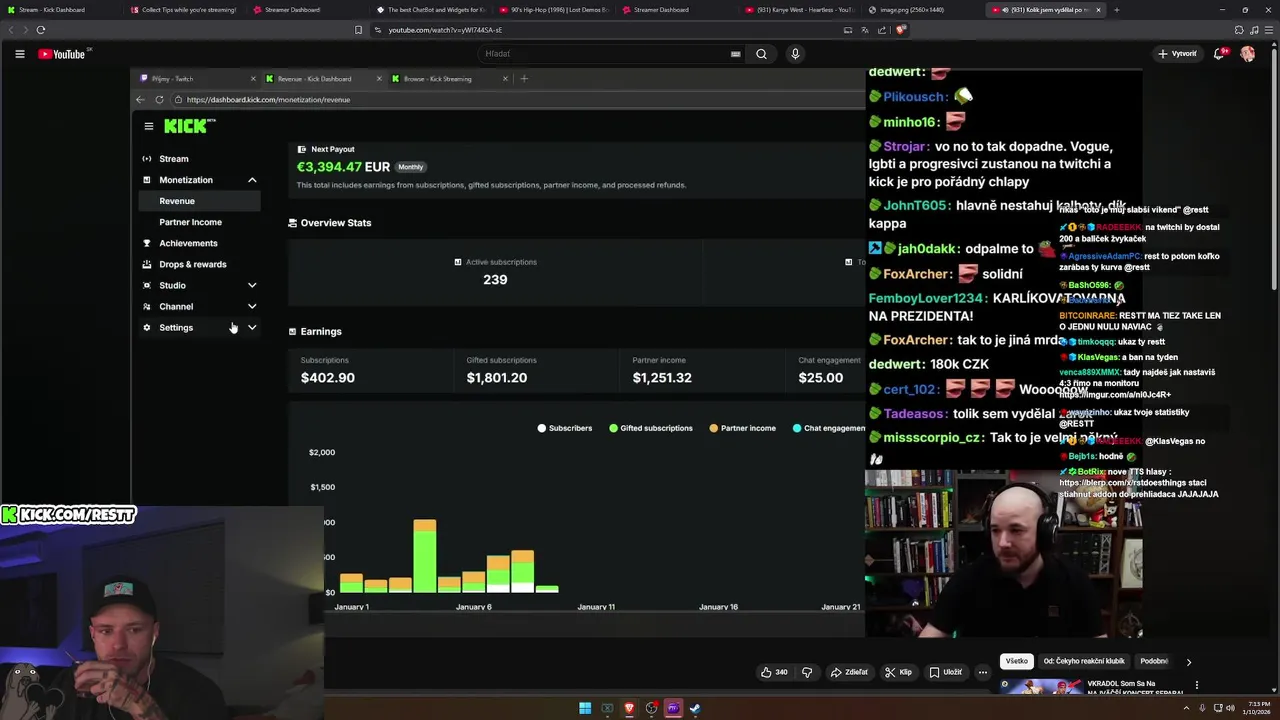This screenshot has width=1280, height=720.
Task: Toggle the Subscribers series in chart legend
Action: click(x=565, y=428)
